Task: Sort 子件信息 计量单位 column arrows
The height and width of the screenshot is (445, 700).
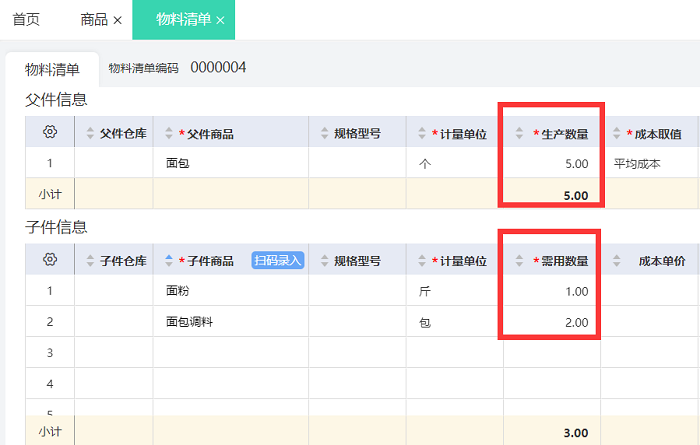Action: tap(422, 260)
